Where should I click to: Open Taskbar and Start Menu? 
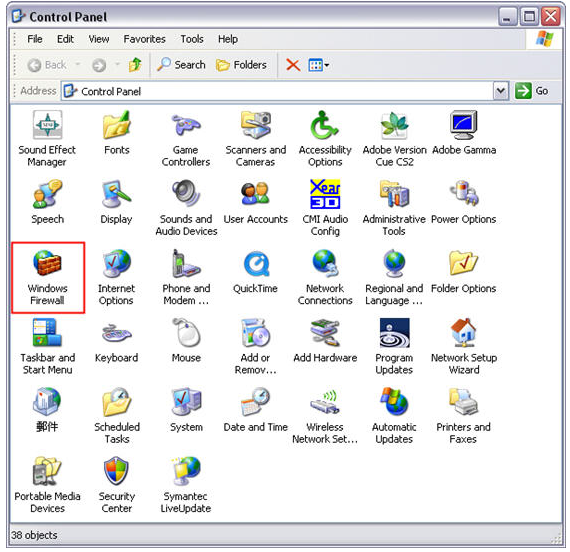47,347
